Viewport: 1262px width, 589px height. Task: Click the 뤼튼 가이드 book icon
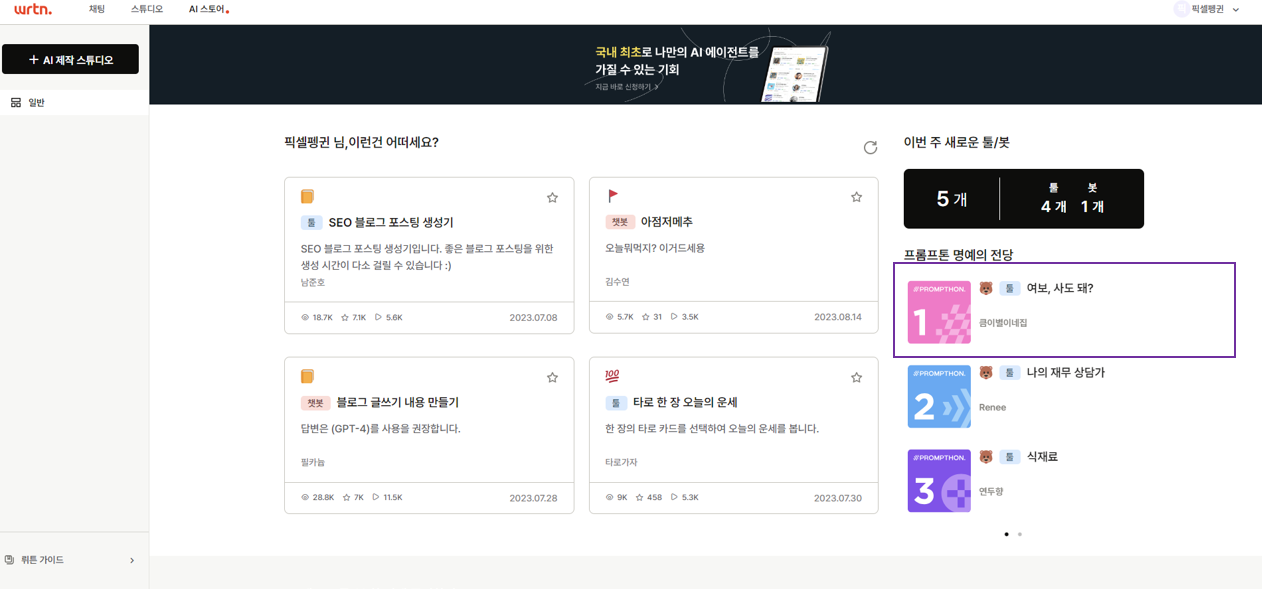[x=10, y=560]
